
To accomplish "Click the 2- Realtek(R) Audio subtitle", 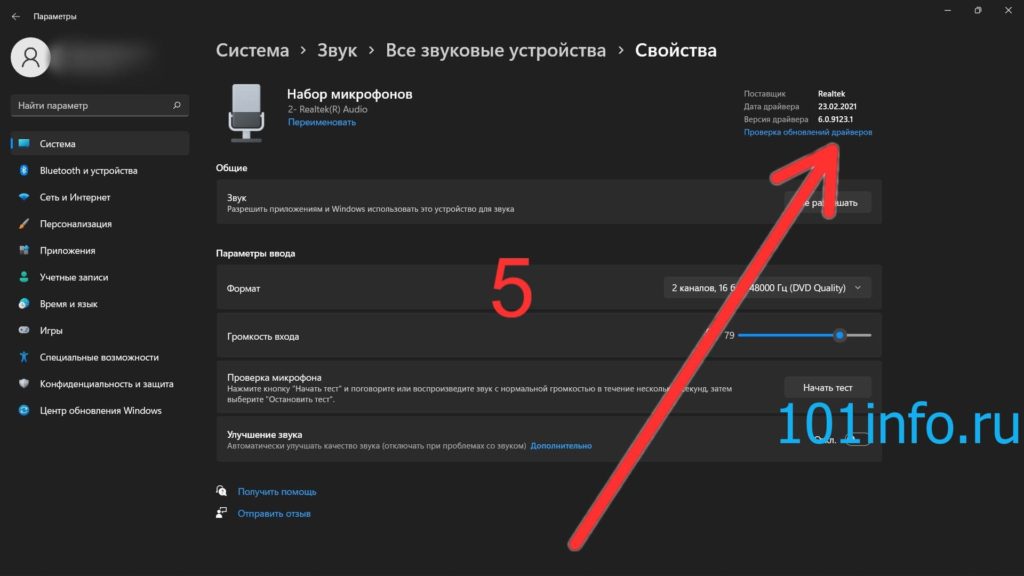I will pyautogui.click(x=327, y=110).
